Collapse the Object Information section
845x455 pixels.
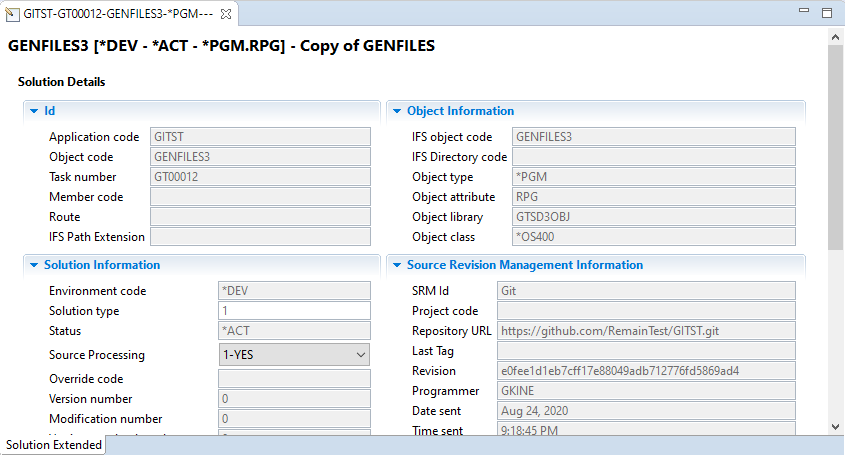coord(397,111)
